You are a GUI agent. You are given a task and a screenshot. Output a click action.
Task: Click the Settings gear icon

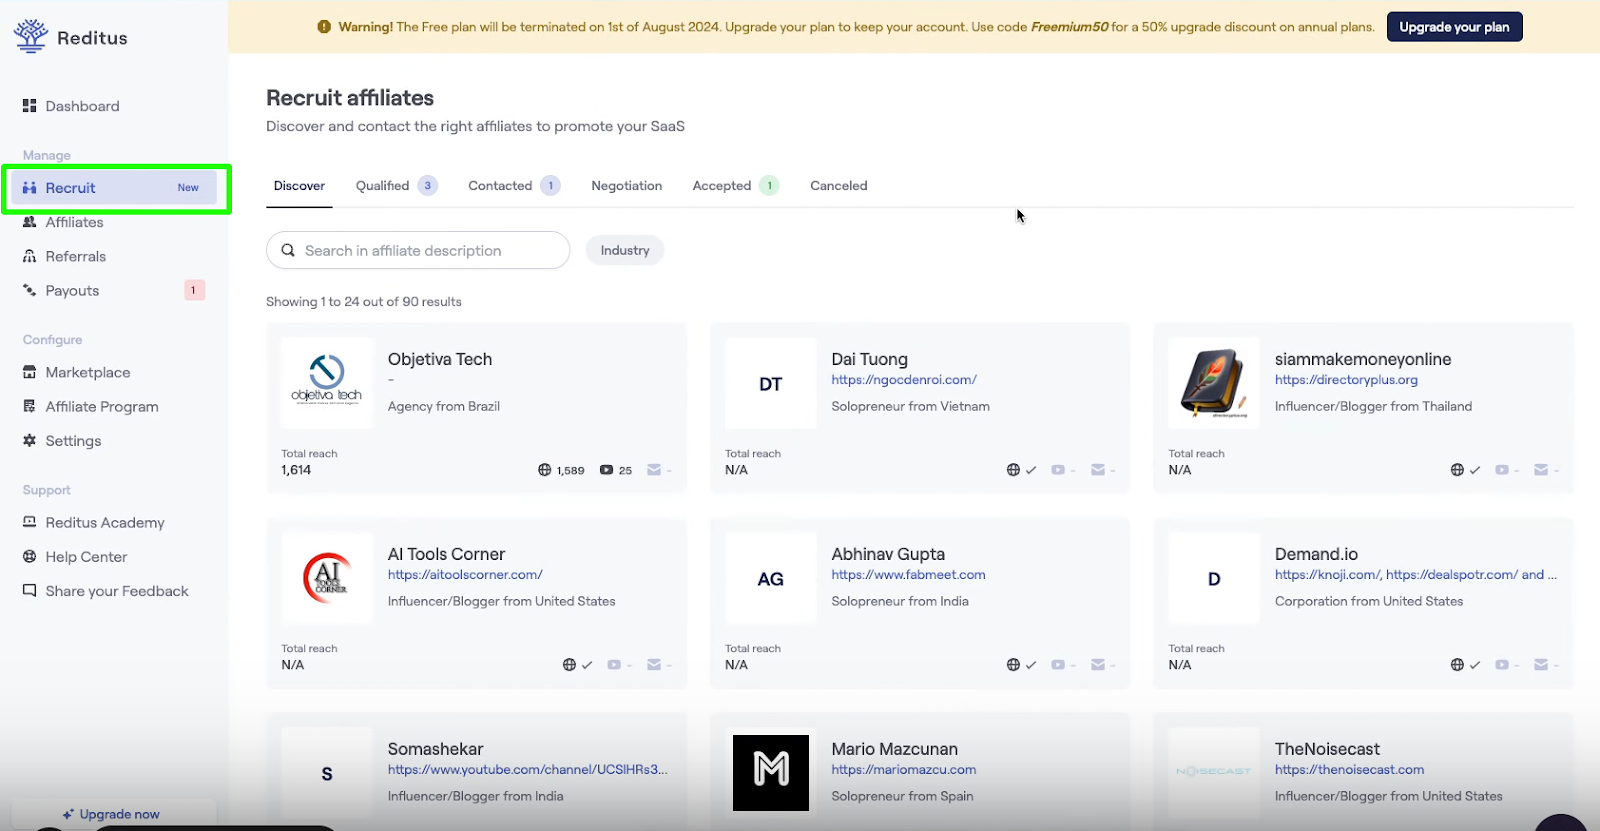pos(29,440)
